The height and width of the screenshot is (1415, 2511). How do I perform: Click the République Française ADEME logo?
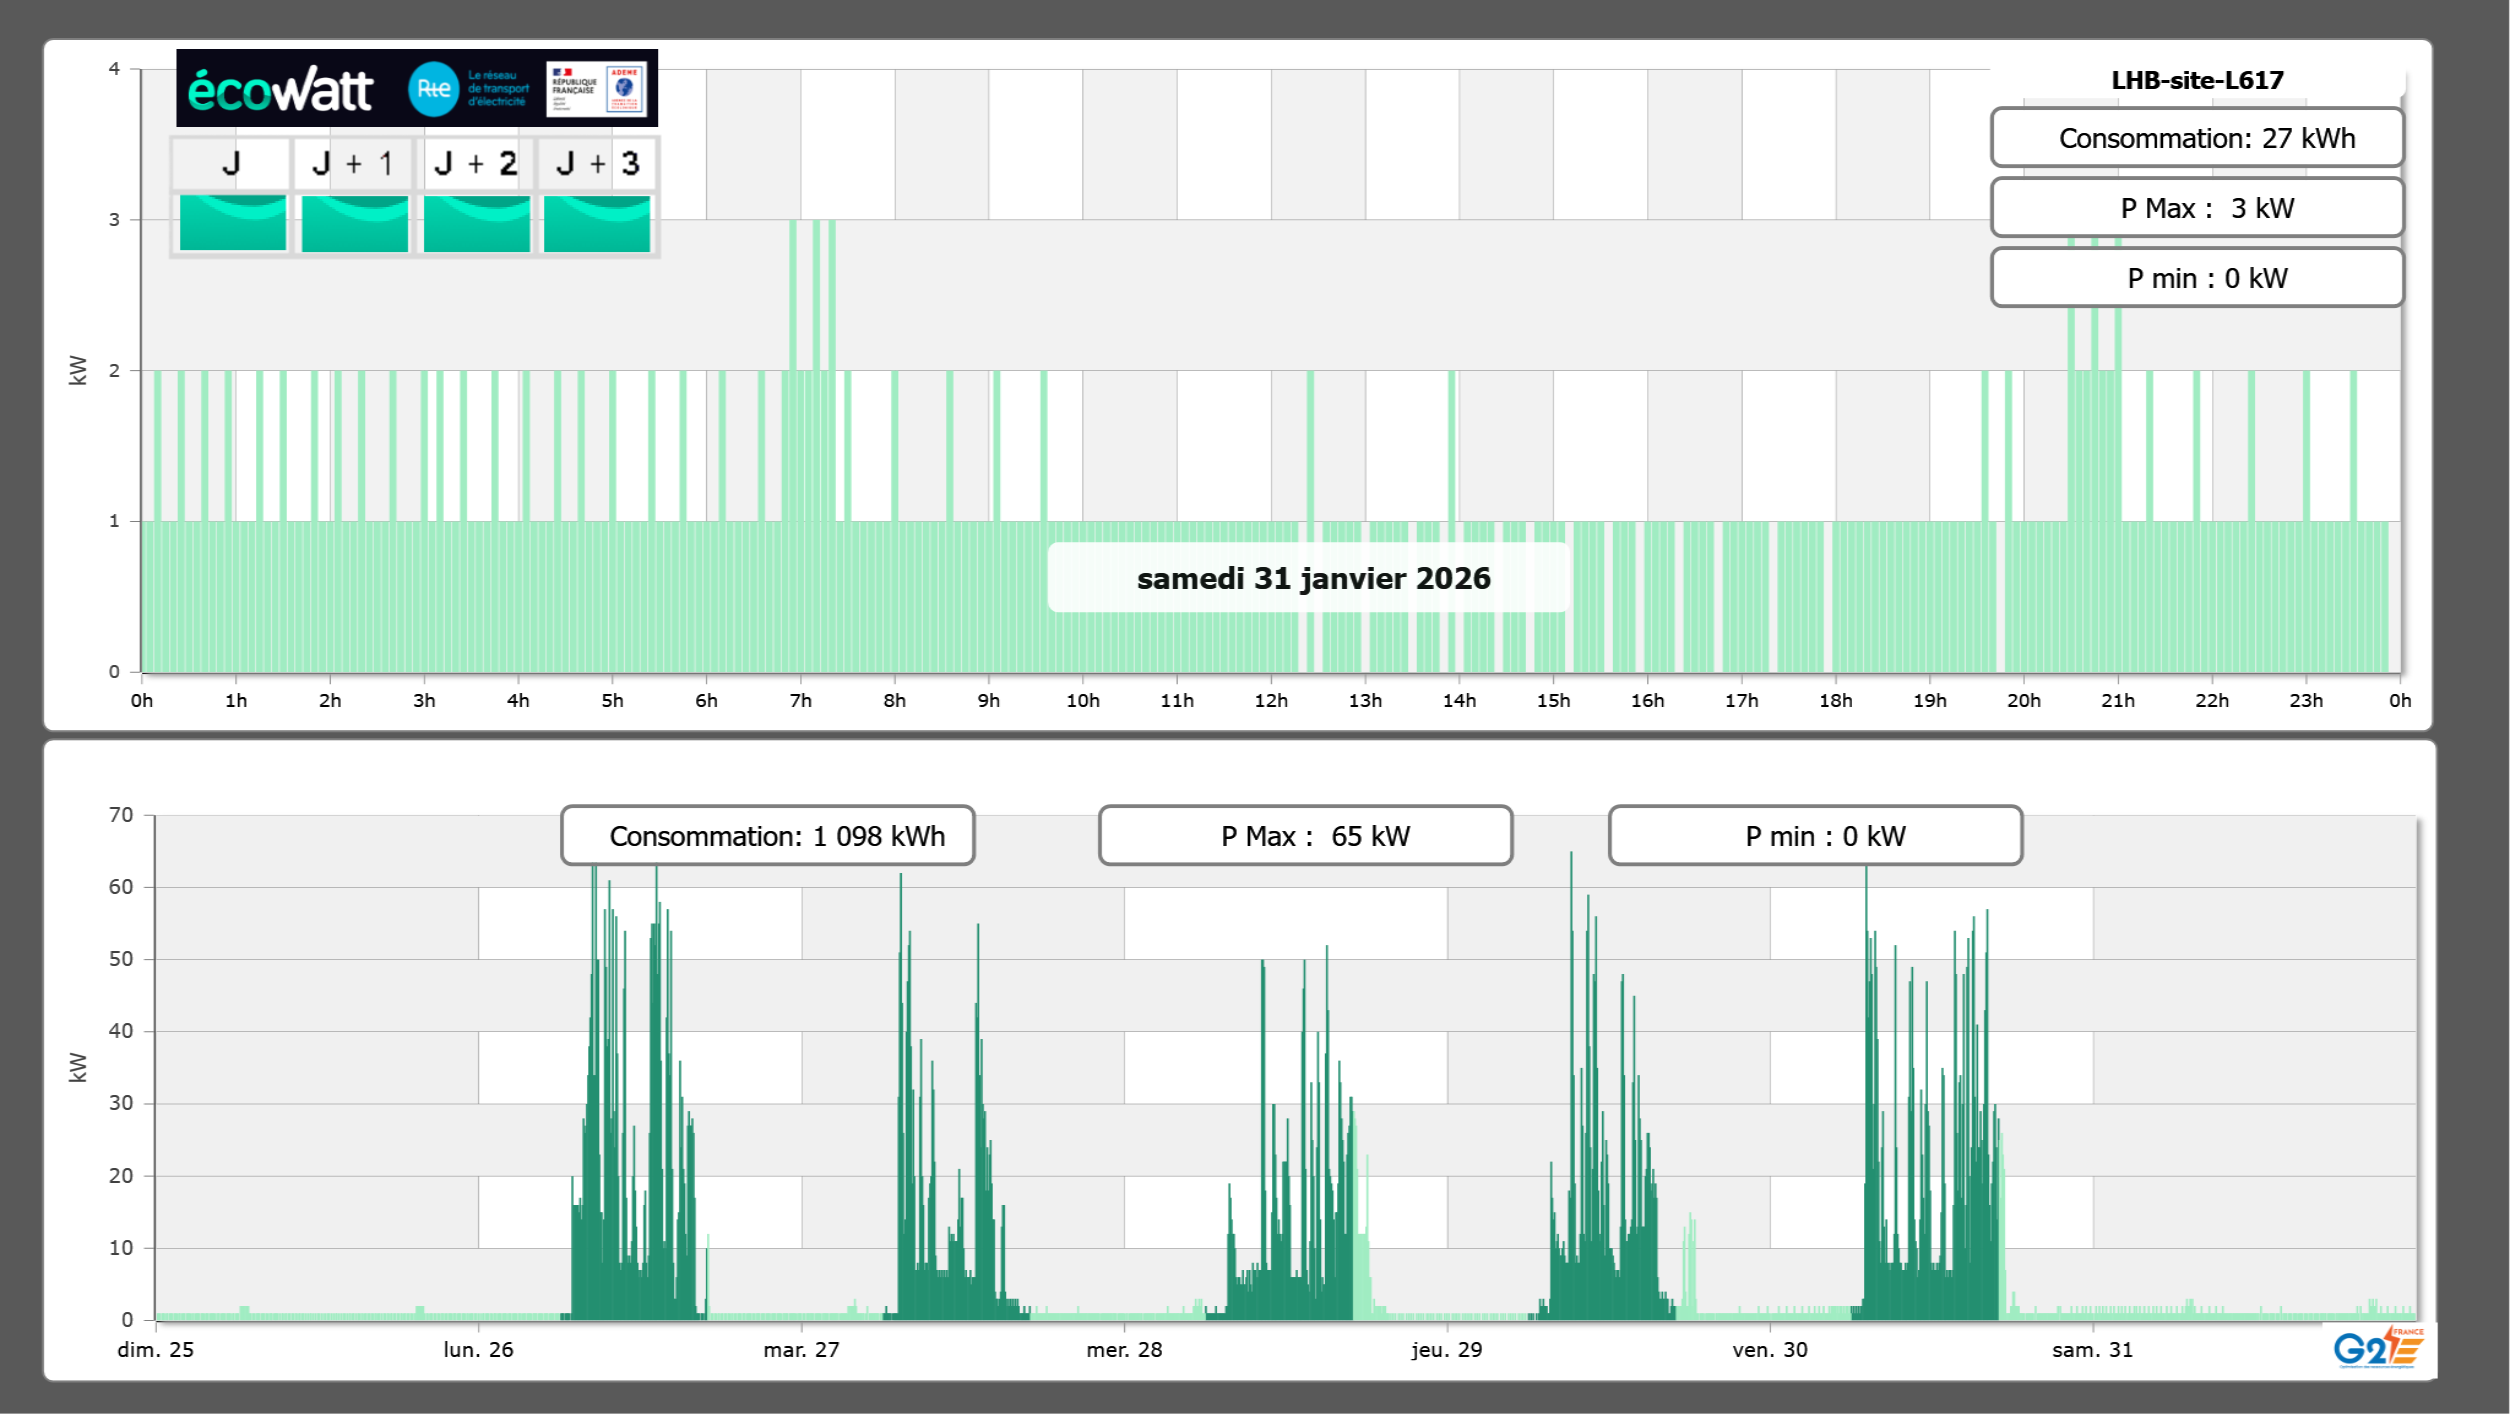click(597, 89)
